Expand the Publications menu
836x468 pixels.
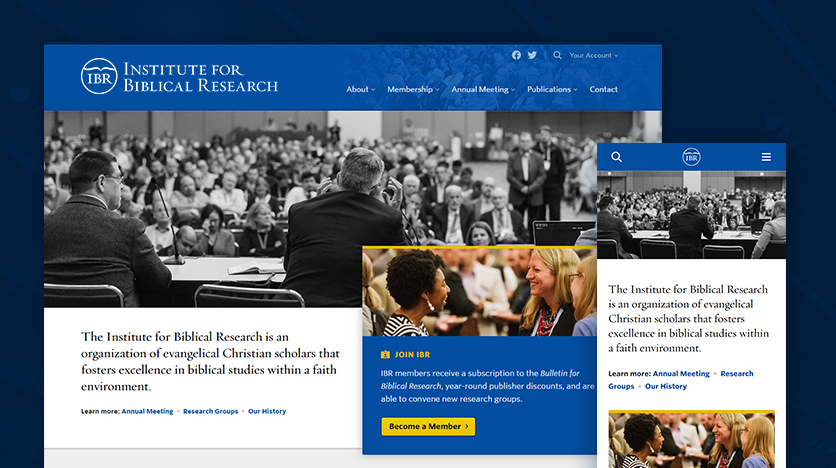[x=552, y=89]
